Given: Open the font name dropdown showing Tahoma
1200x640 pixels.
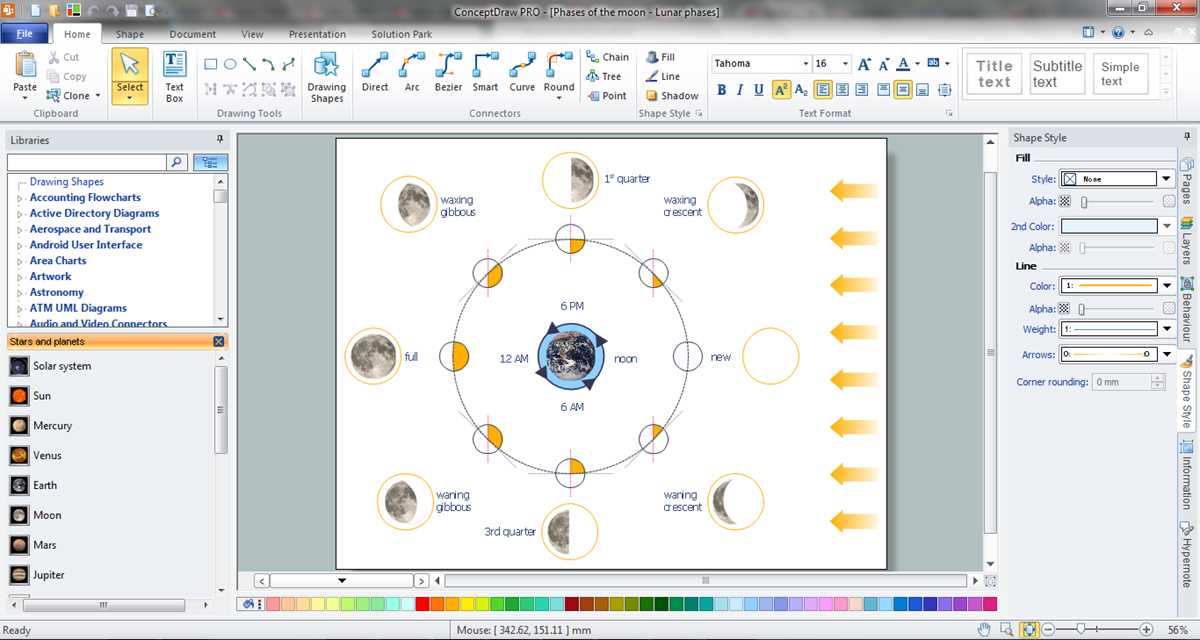Looking at the screenshot, I should click(x=805, y=64).
